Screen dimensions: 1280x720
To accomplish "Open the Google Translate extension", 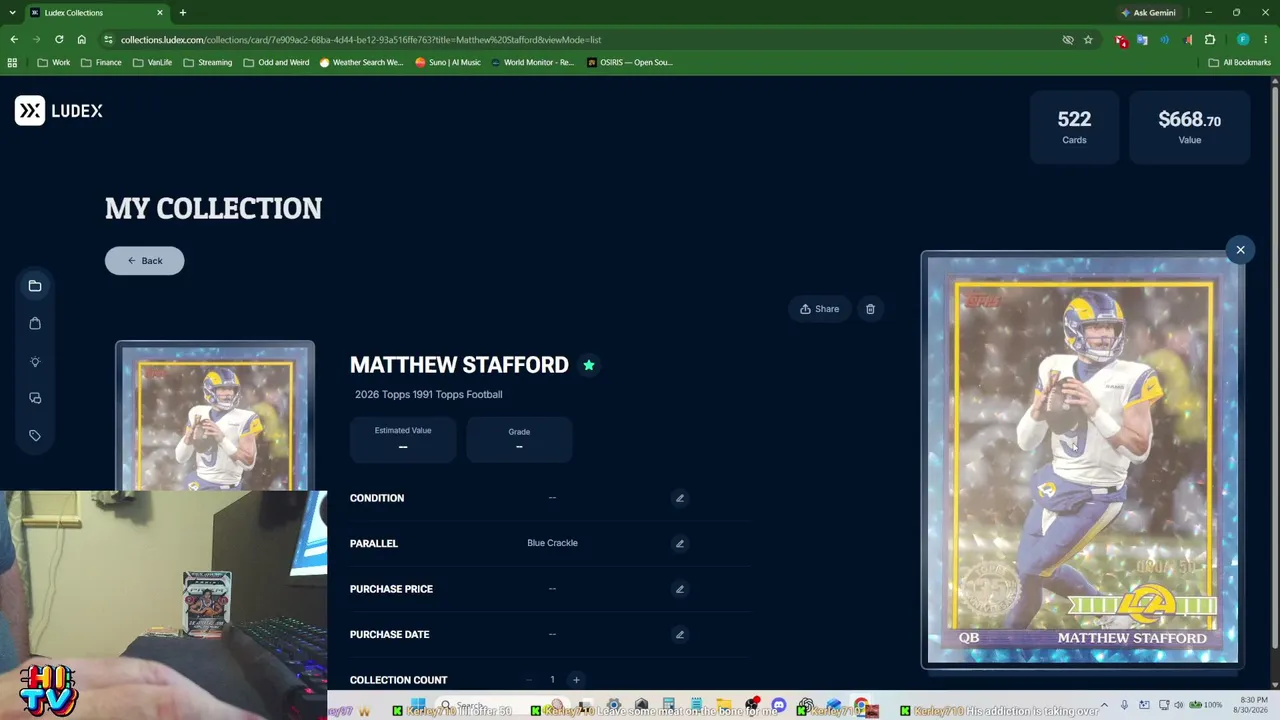I will coord(1142,40).
